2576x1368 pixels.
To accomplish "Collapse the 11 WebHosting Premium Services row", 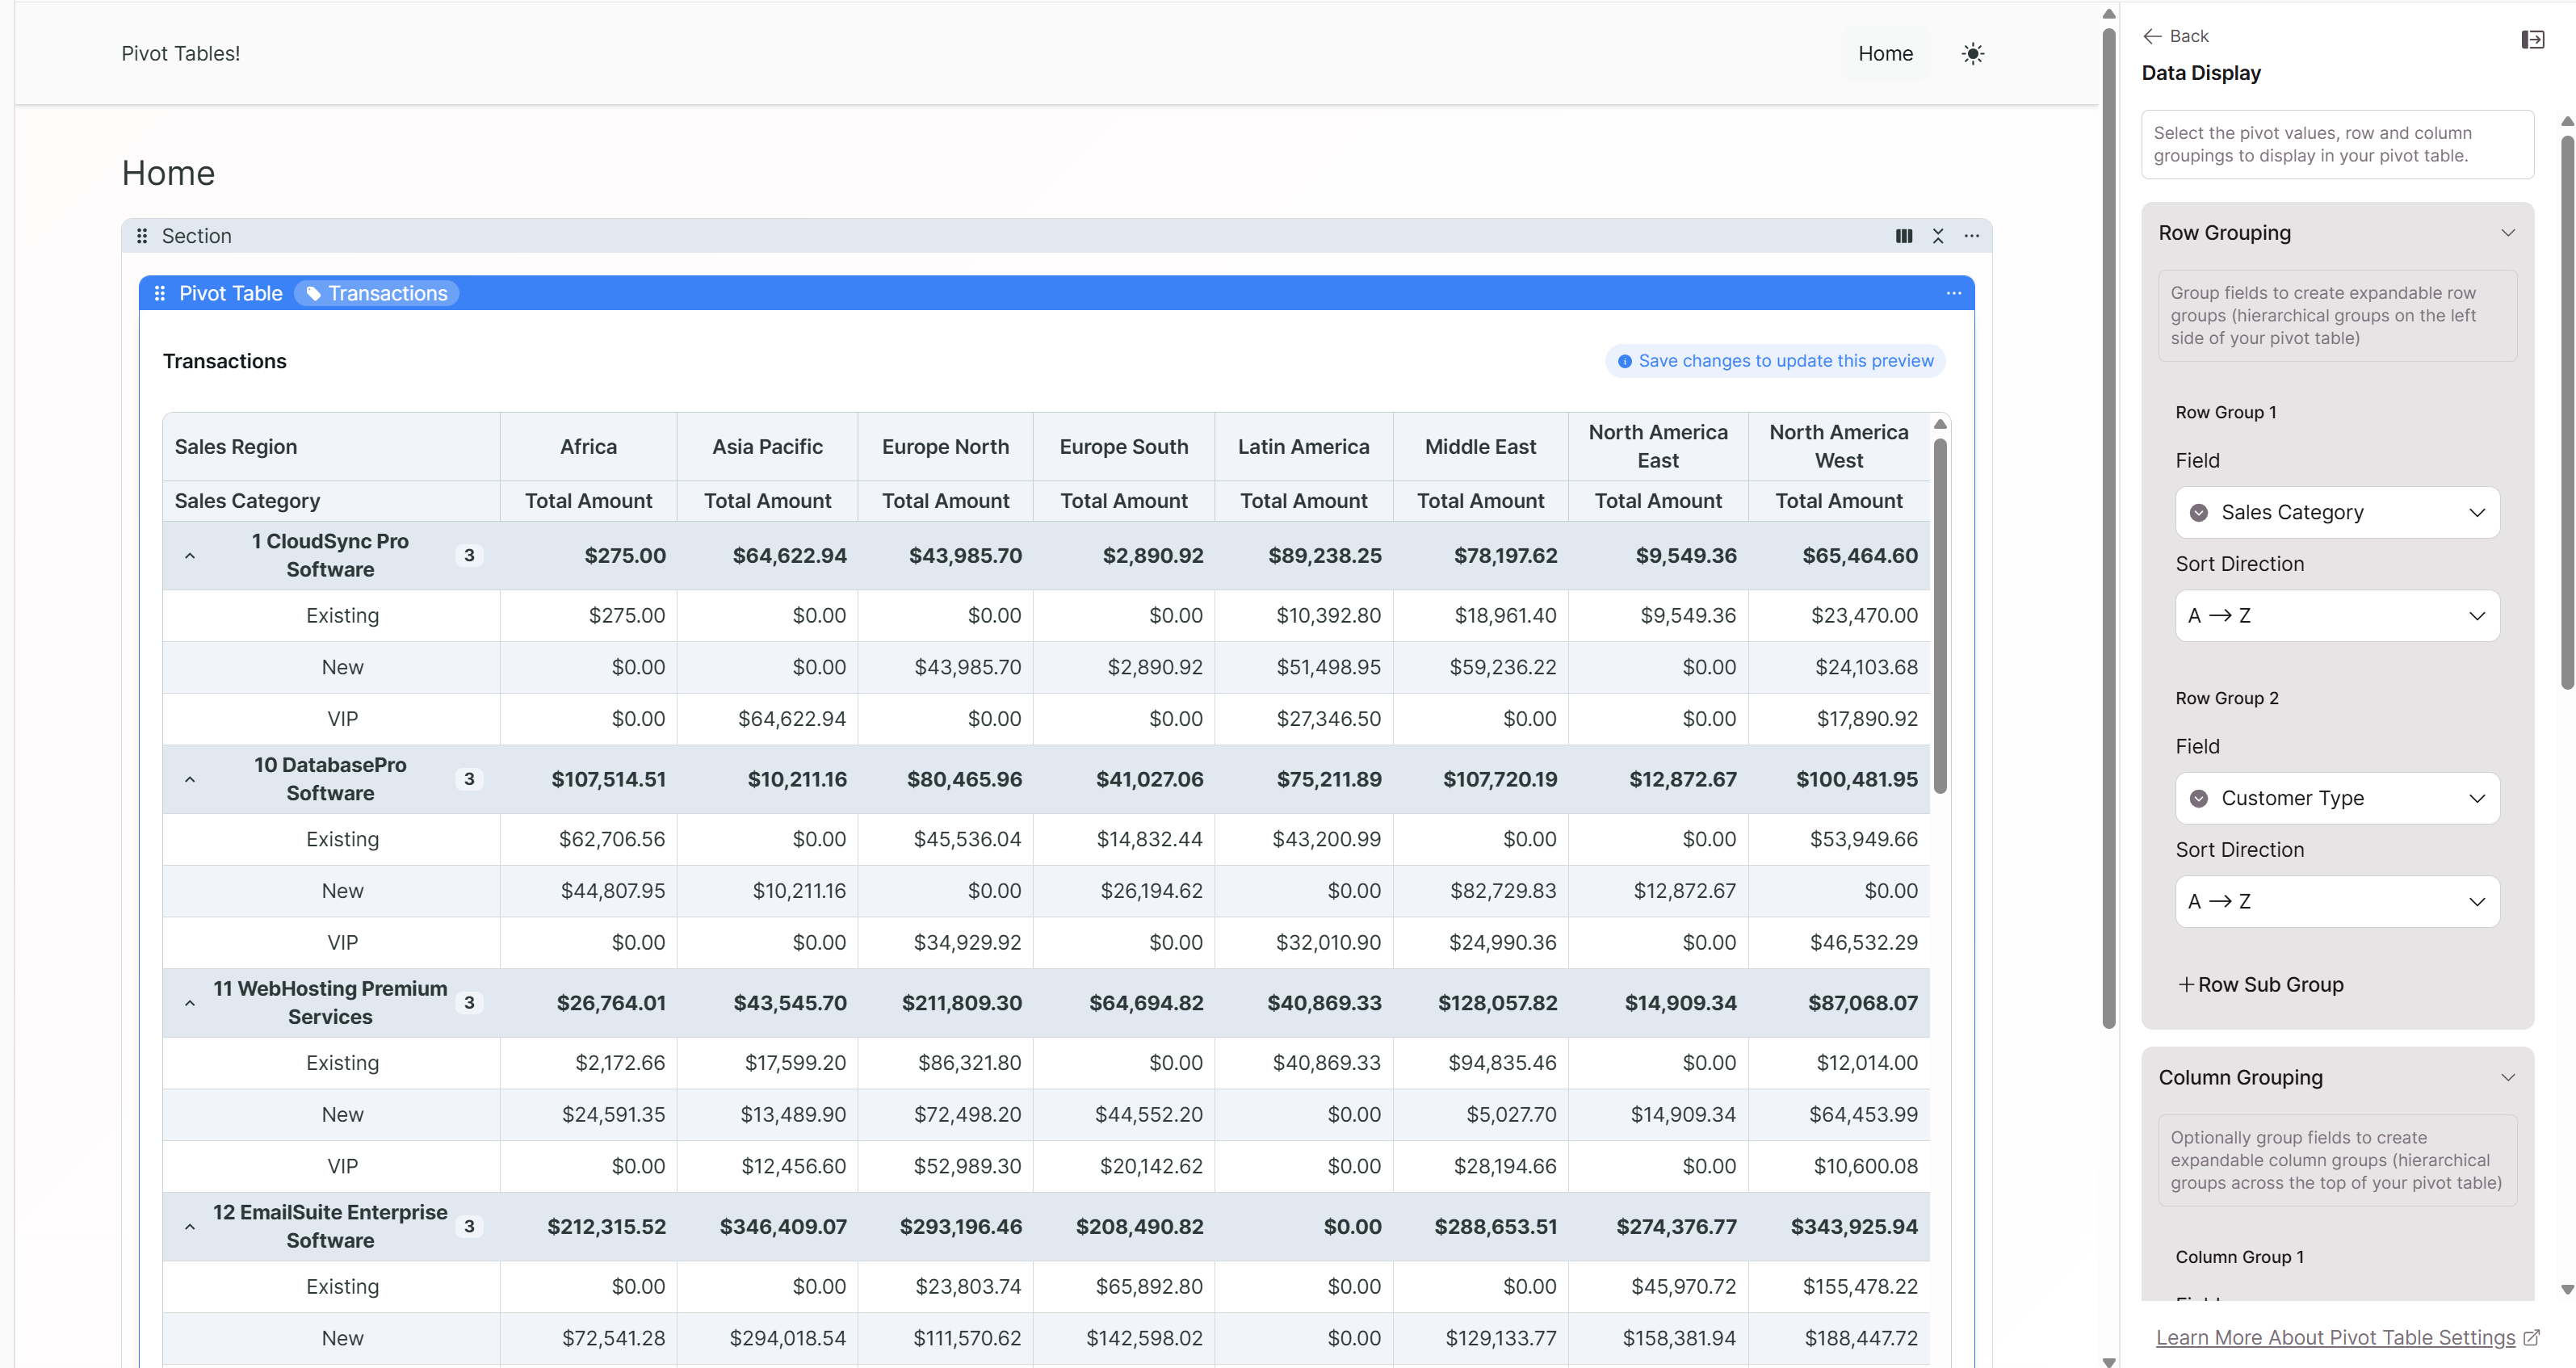I will pos(190,1004).
